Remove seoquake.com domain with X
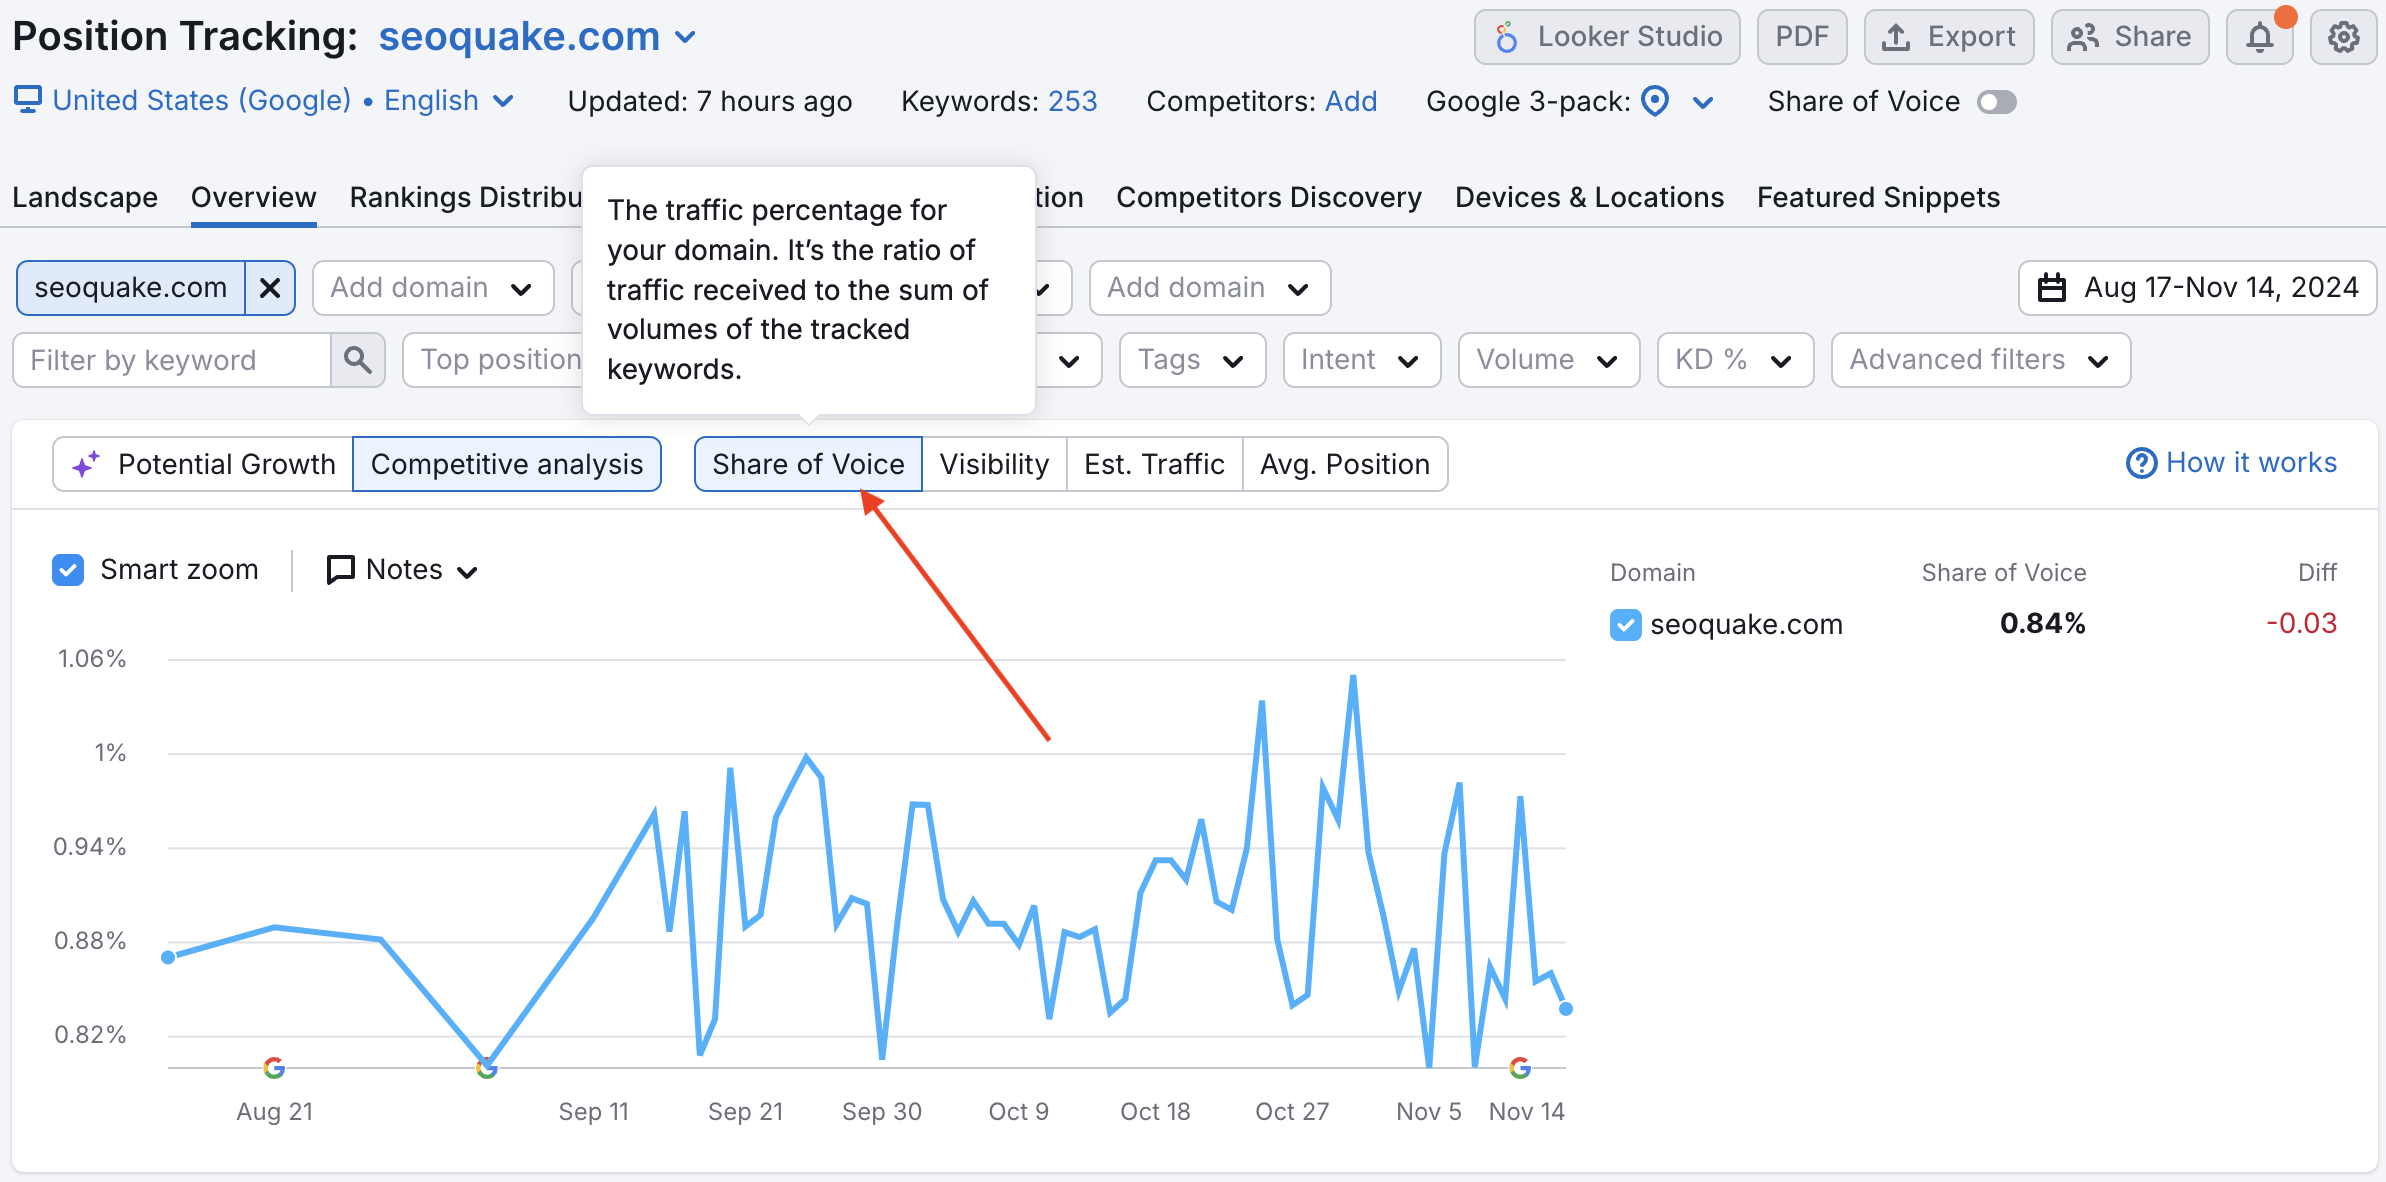 pos(270,288)
